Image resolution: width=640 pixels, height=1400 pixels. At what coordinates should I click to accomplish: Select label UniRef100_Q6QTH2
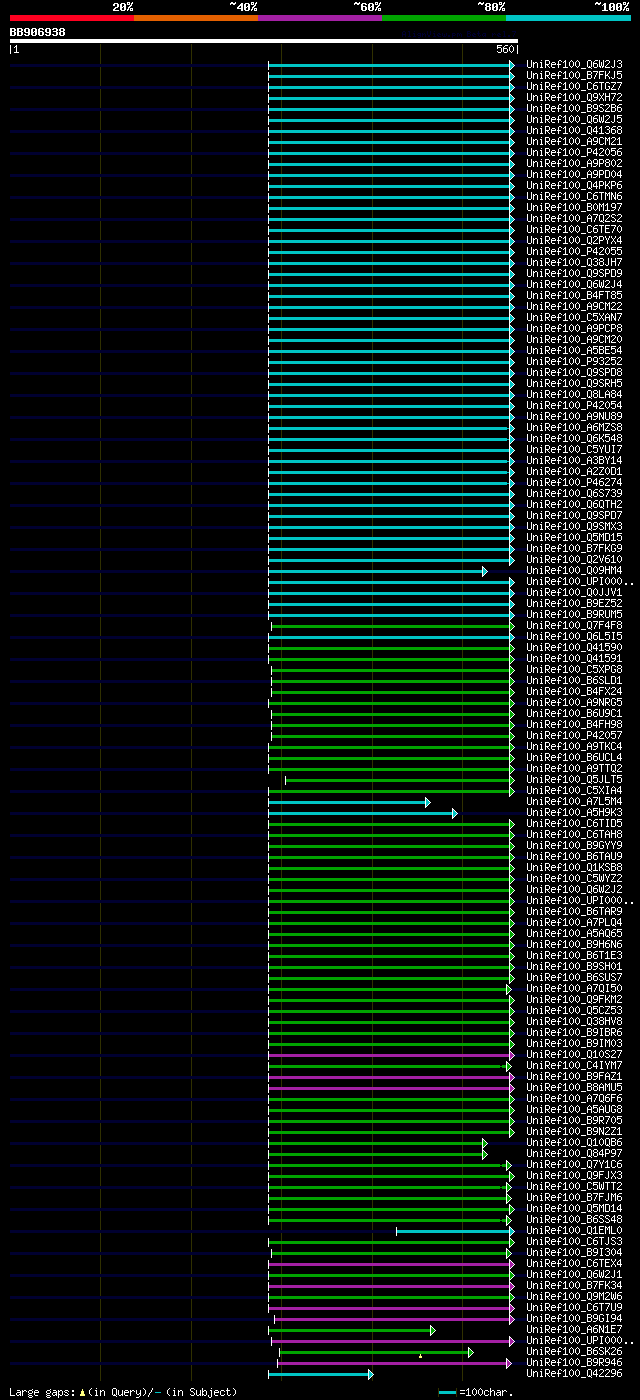tap(574, 505)
